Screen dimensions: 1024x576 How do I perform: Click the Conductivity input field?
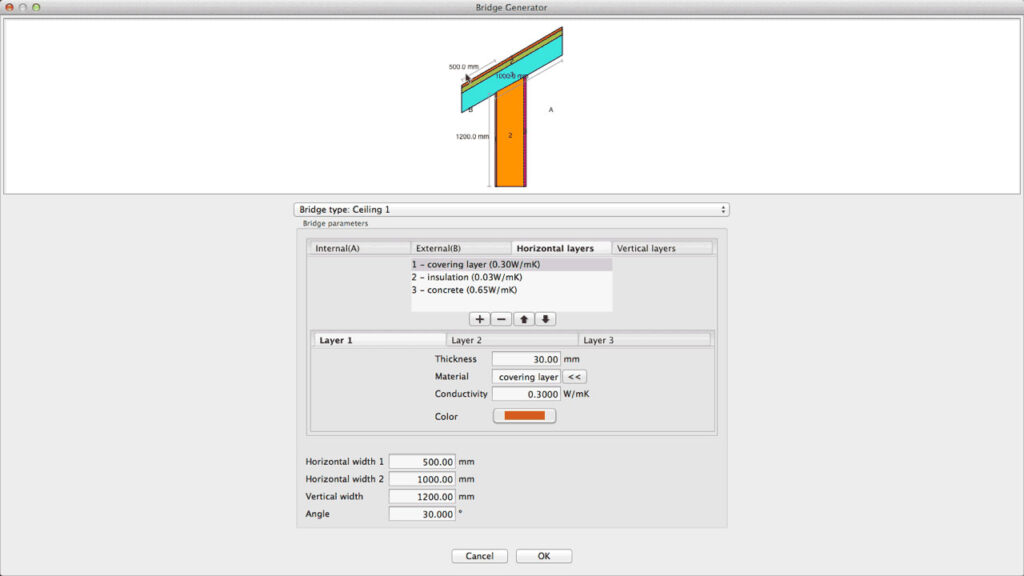click(x=525, y=394)
